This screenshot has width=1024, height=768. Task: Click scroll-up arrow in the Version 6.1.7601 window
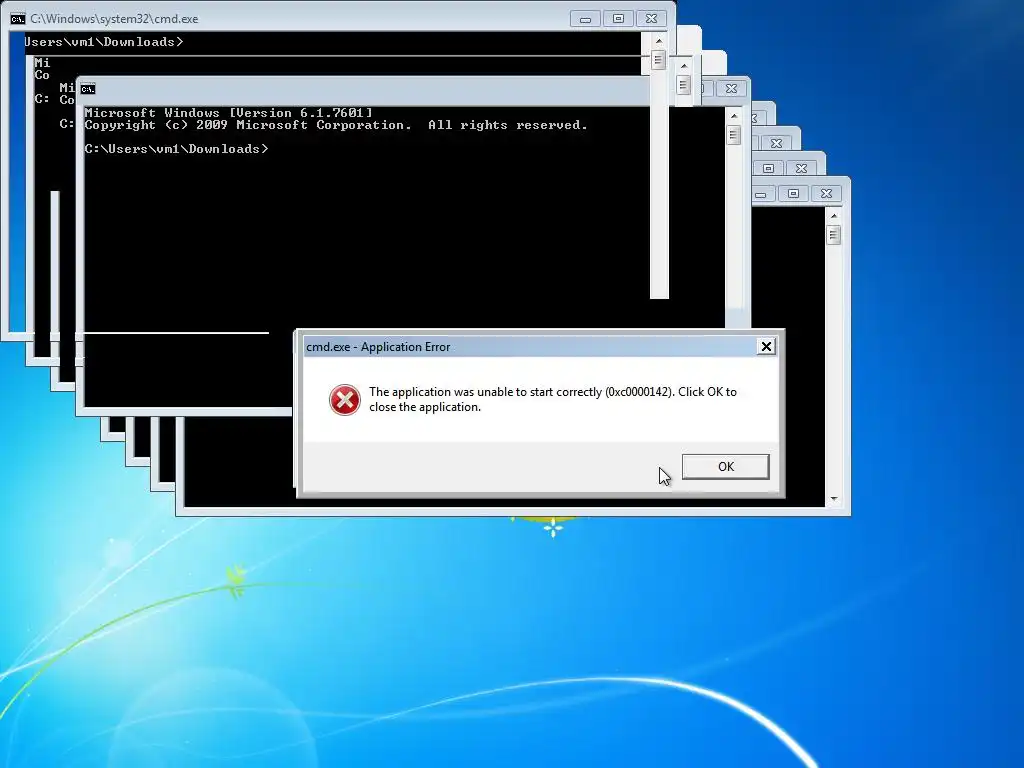734,116
